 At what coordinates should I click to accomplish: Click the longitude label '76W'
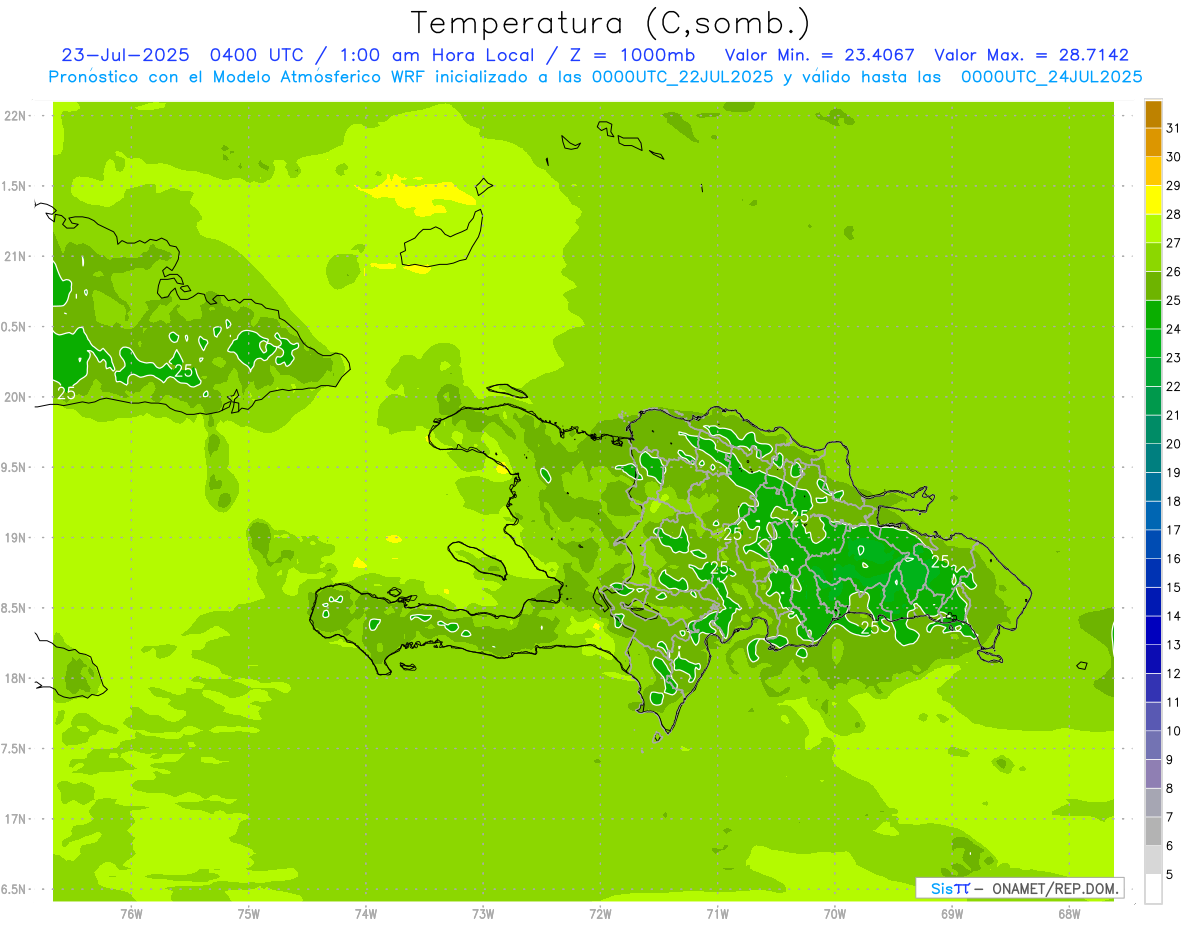point(131,914)
